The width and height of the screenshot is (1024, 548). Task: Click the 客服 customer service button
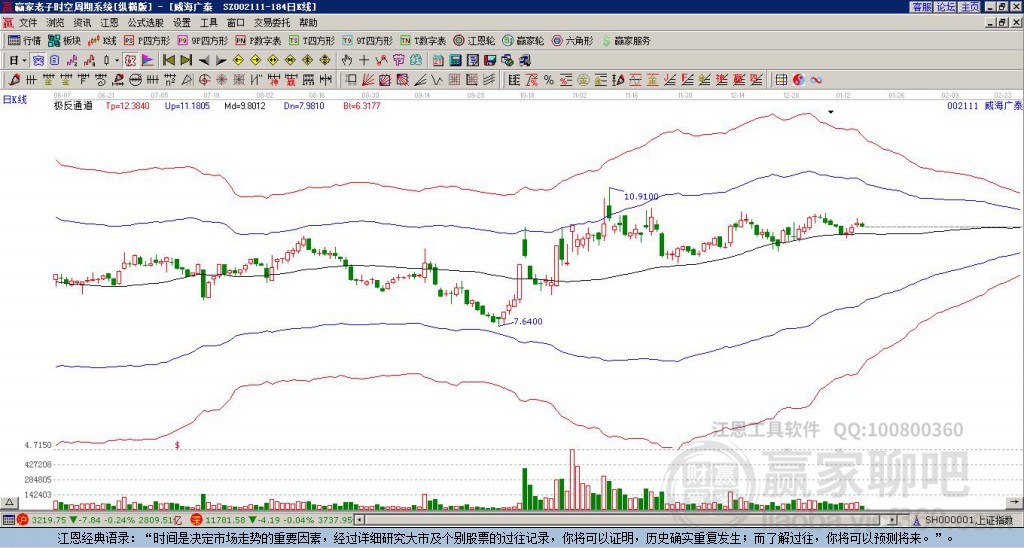(922, 6)
